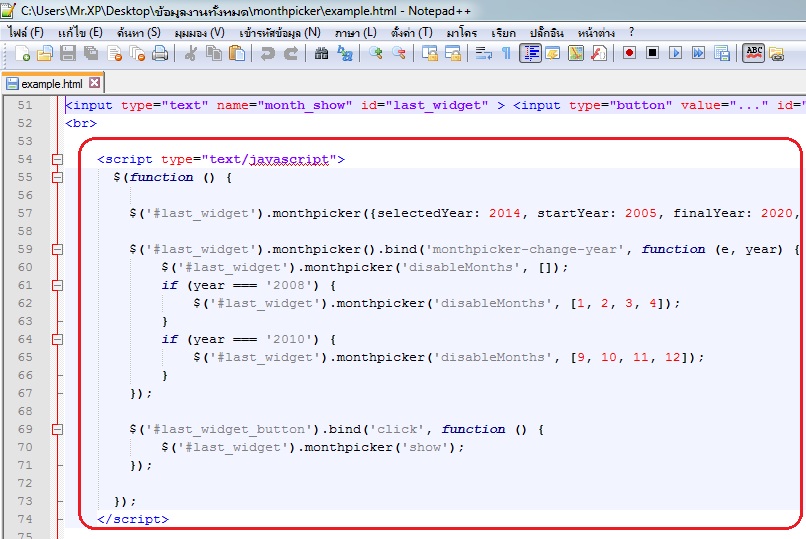Toggle Show All Characters pilcrow icon
Screen dimensions: 806x539
[506, 54]
